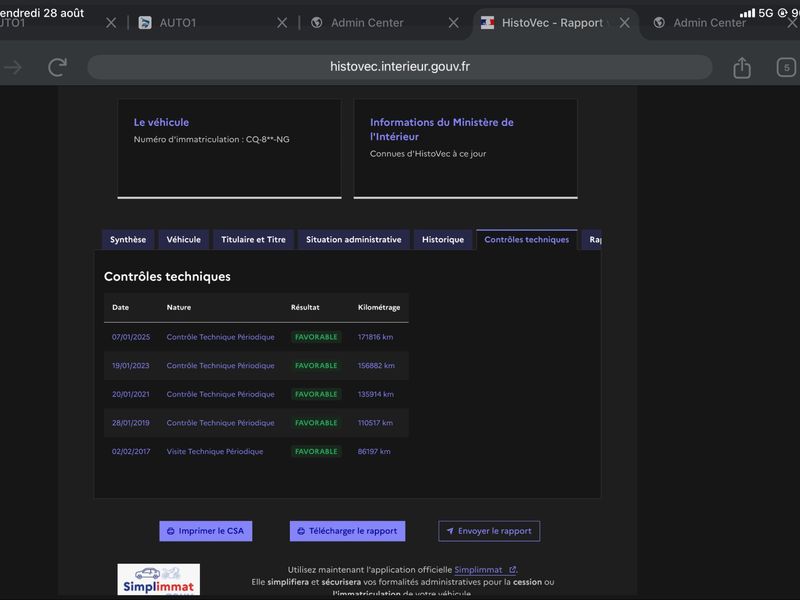
Task: Click the Date column header
Action: point(120,307)
